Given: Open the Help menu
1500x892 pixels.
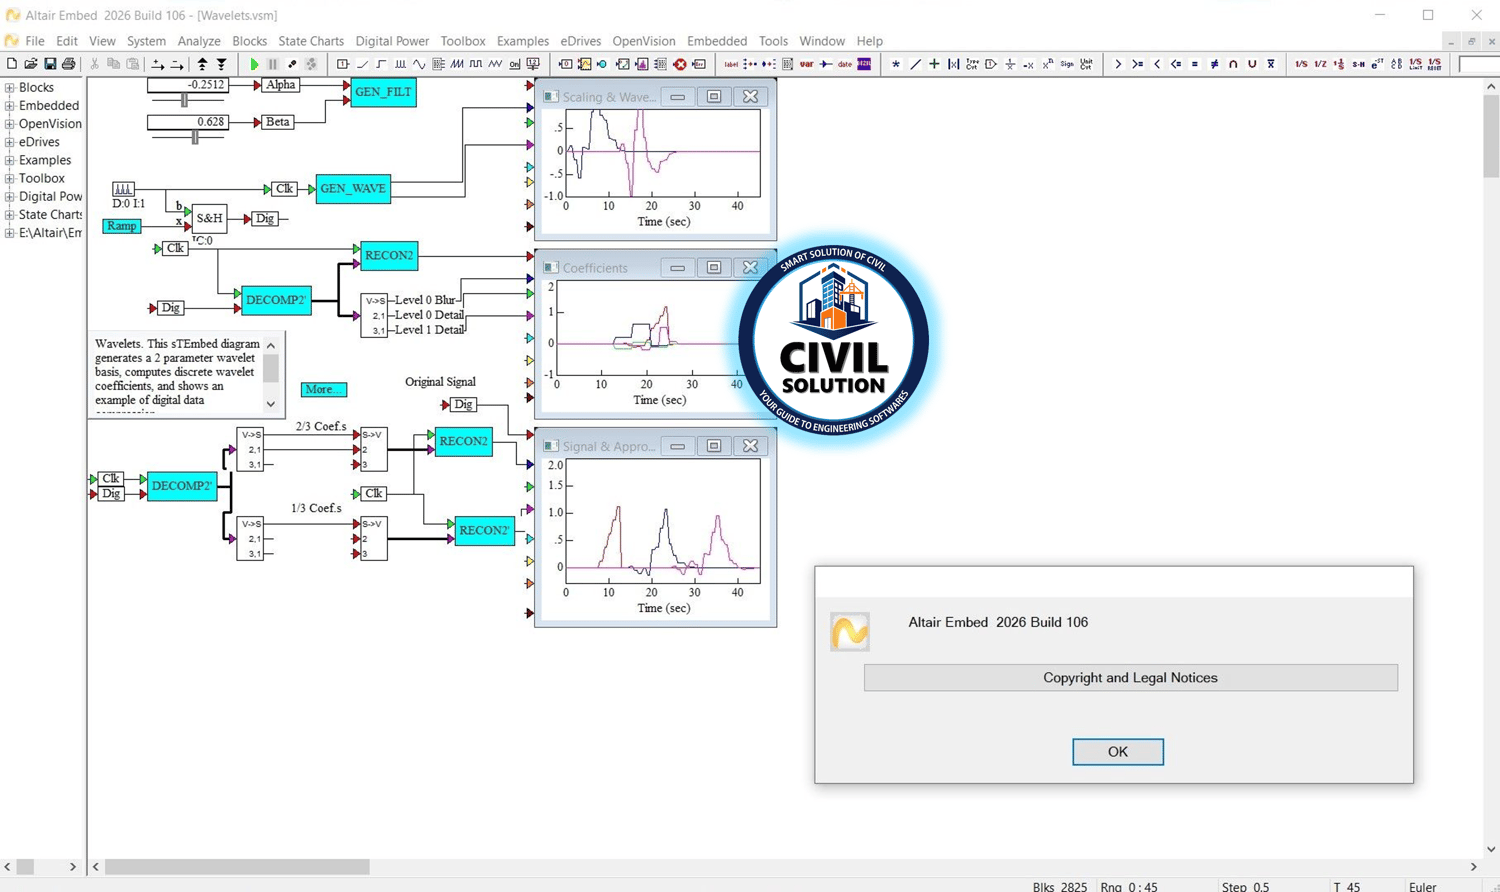Looking at the screenshot, I should coord(869,41).
